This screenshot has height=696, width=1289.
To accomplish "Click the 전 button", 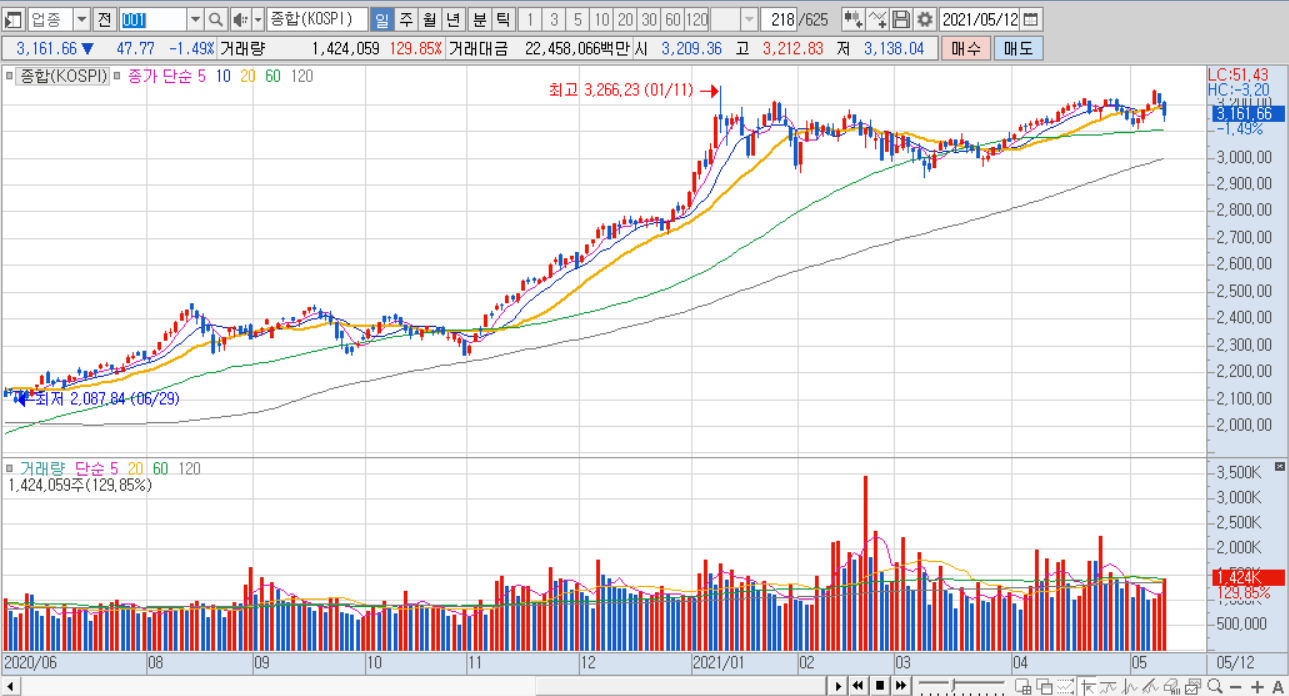I will click(104, 19).
